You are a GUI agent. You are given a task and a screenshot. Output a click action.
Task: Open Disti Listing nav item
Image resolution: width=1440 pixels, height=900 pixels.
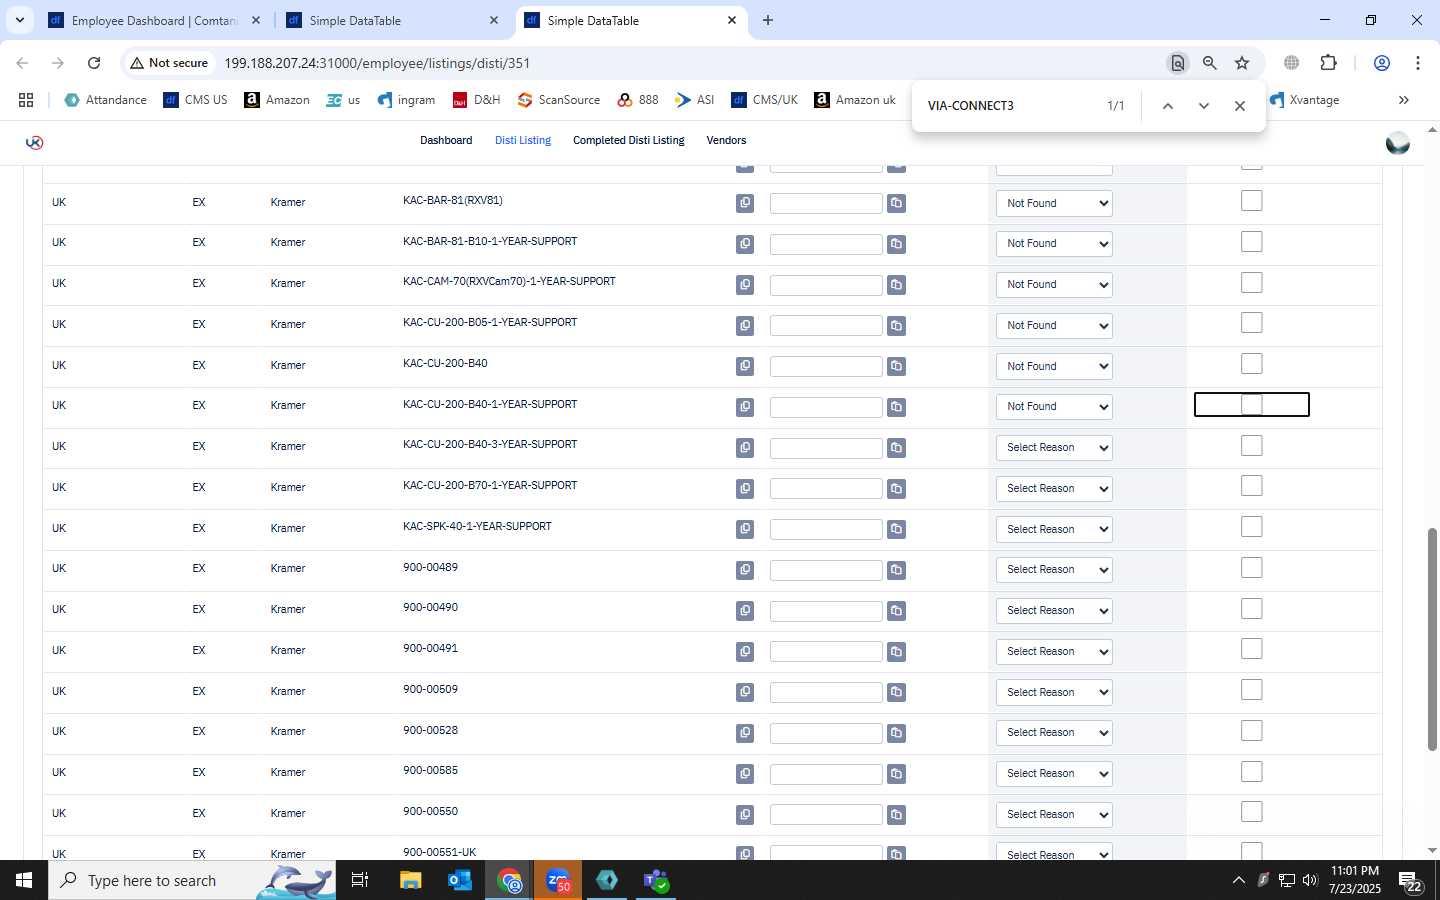pyautogui.click(x=523, y=141)
